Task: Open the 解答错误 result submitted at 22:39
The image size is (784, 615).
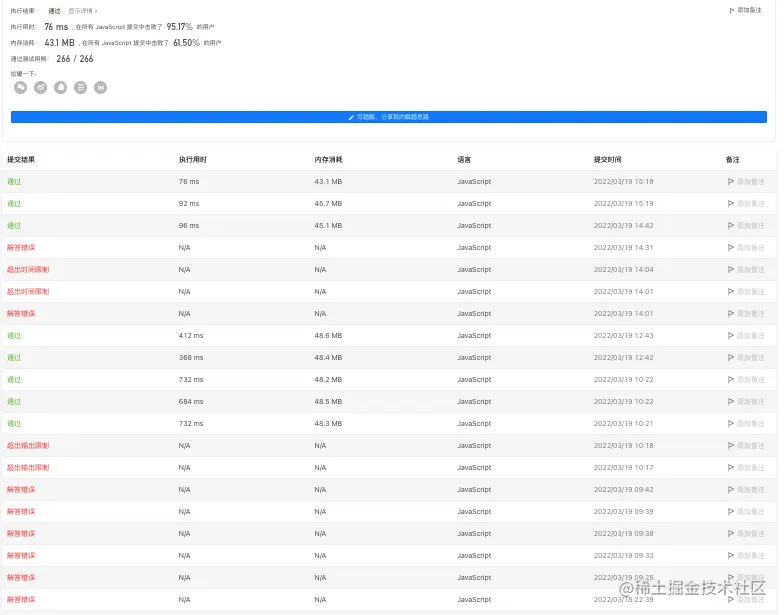Action: (21, 600)
